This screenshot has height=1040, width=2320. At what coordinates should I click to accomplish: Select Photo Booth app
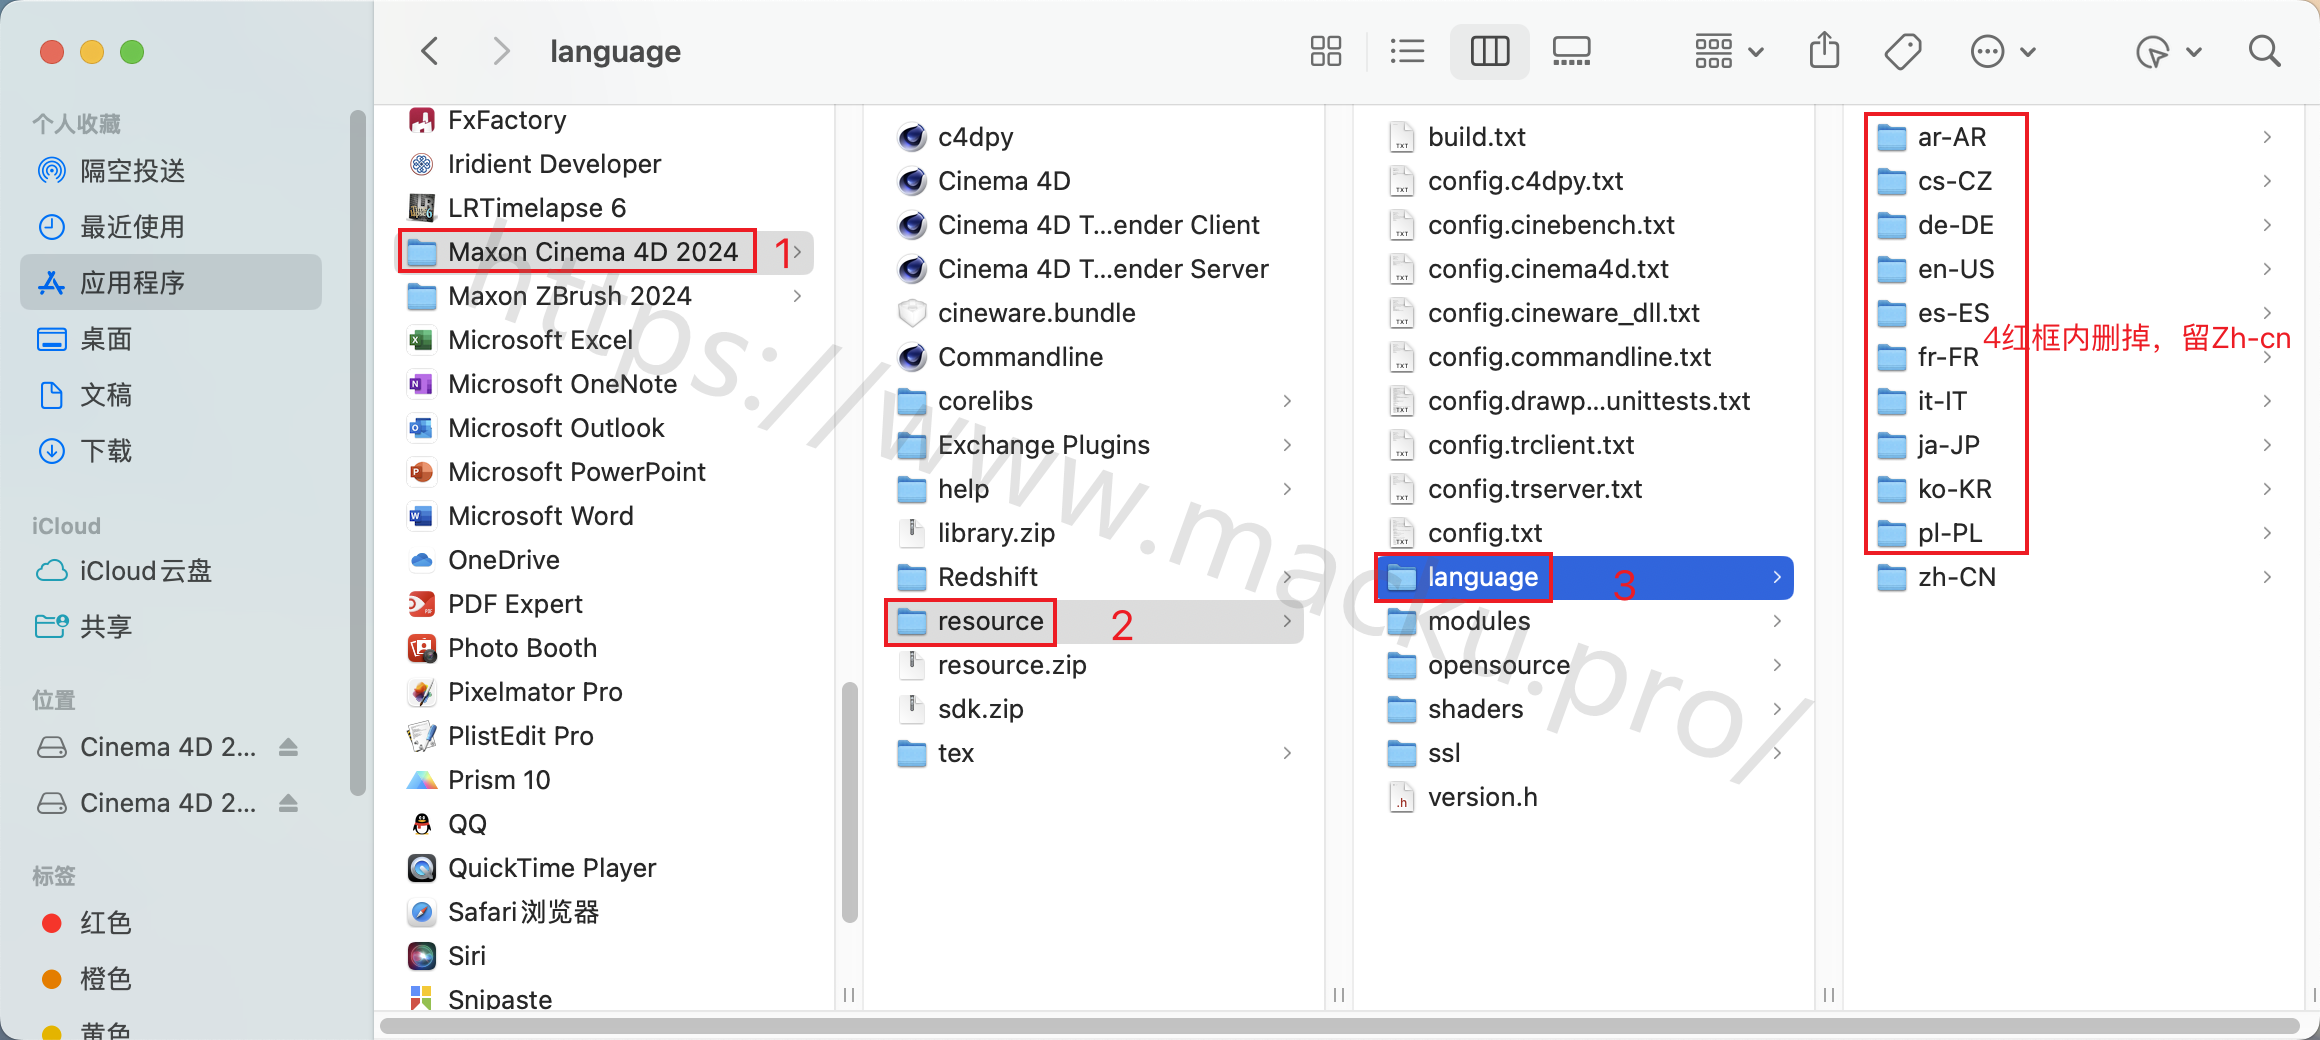pyautogui.click(x=606, y=648)
